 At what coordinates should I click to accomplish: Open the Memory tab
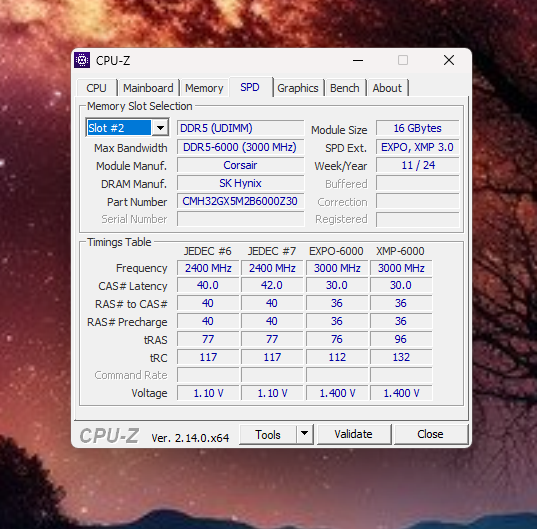204,88
